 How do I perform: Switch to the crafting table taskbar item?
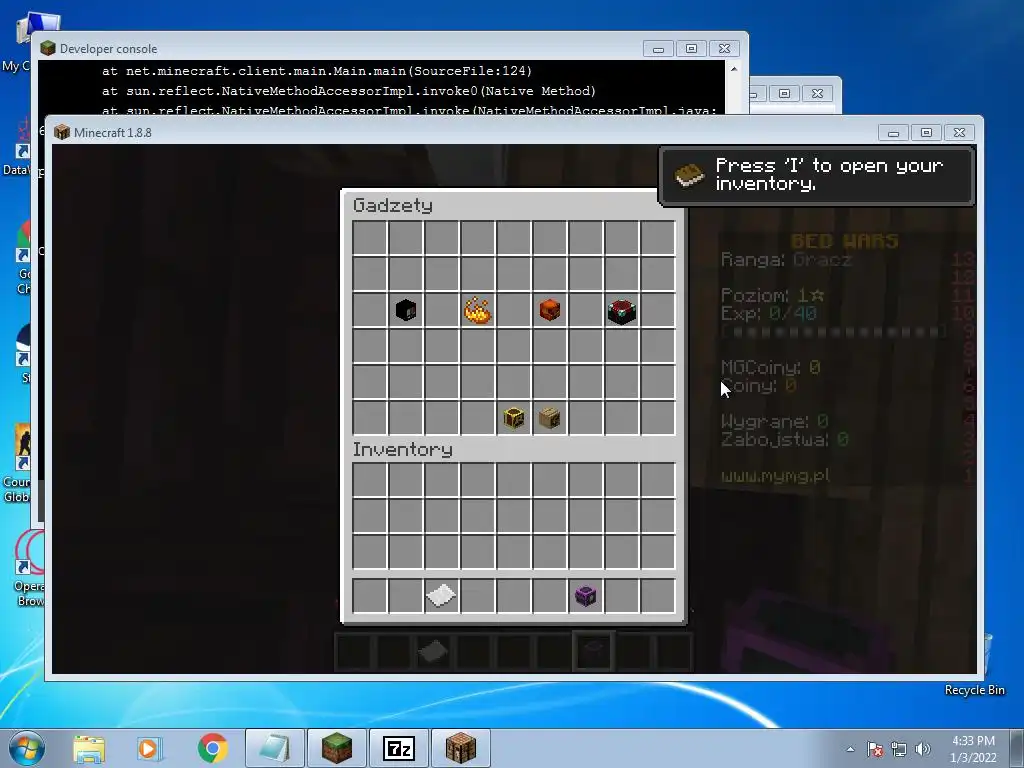[x=461, y=748]
